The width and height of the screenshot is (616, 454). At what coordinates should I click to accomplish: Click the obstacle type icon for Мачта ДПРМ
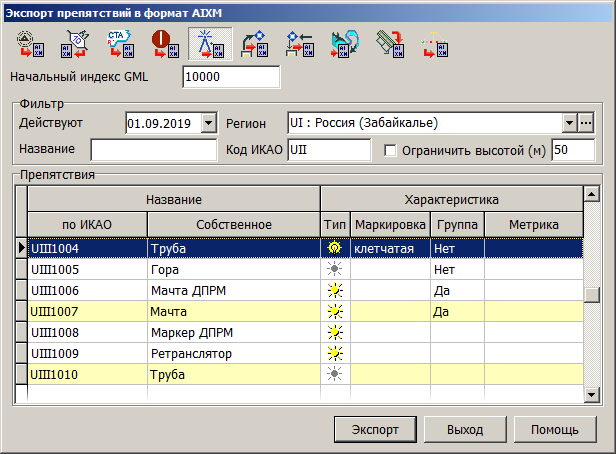334,291
